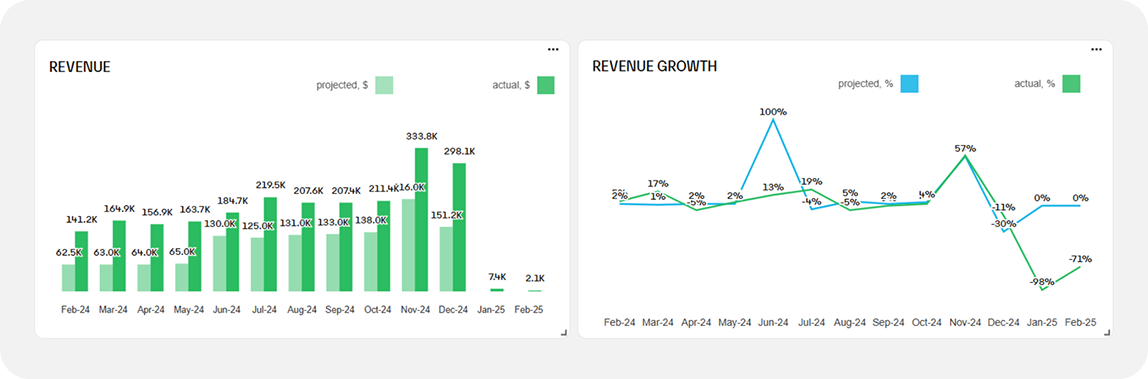Viewport: 1148px width, 379px height.
Task: Click the 7.4K data label
Action: point(497,277)
